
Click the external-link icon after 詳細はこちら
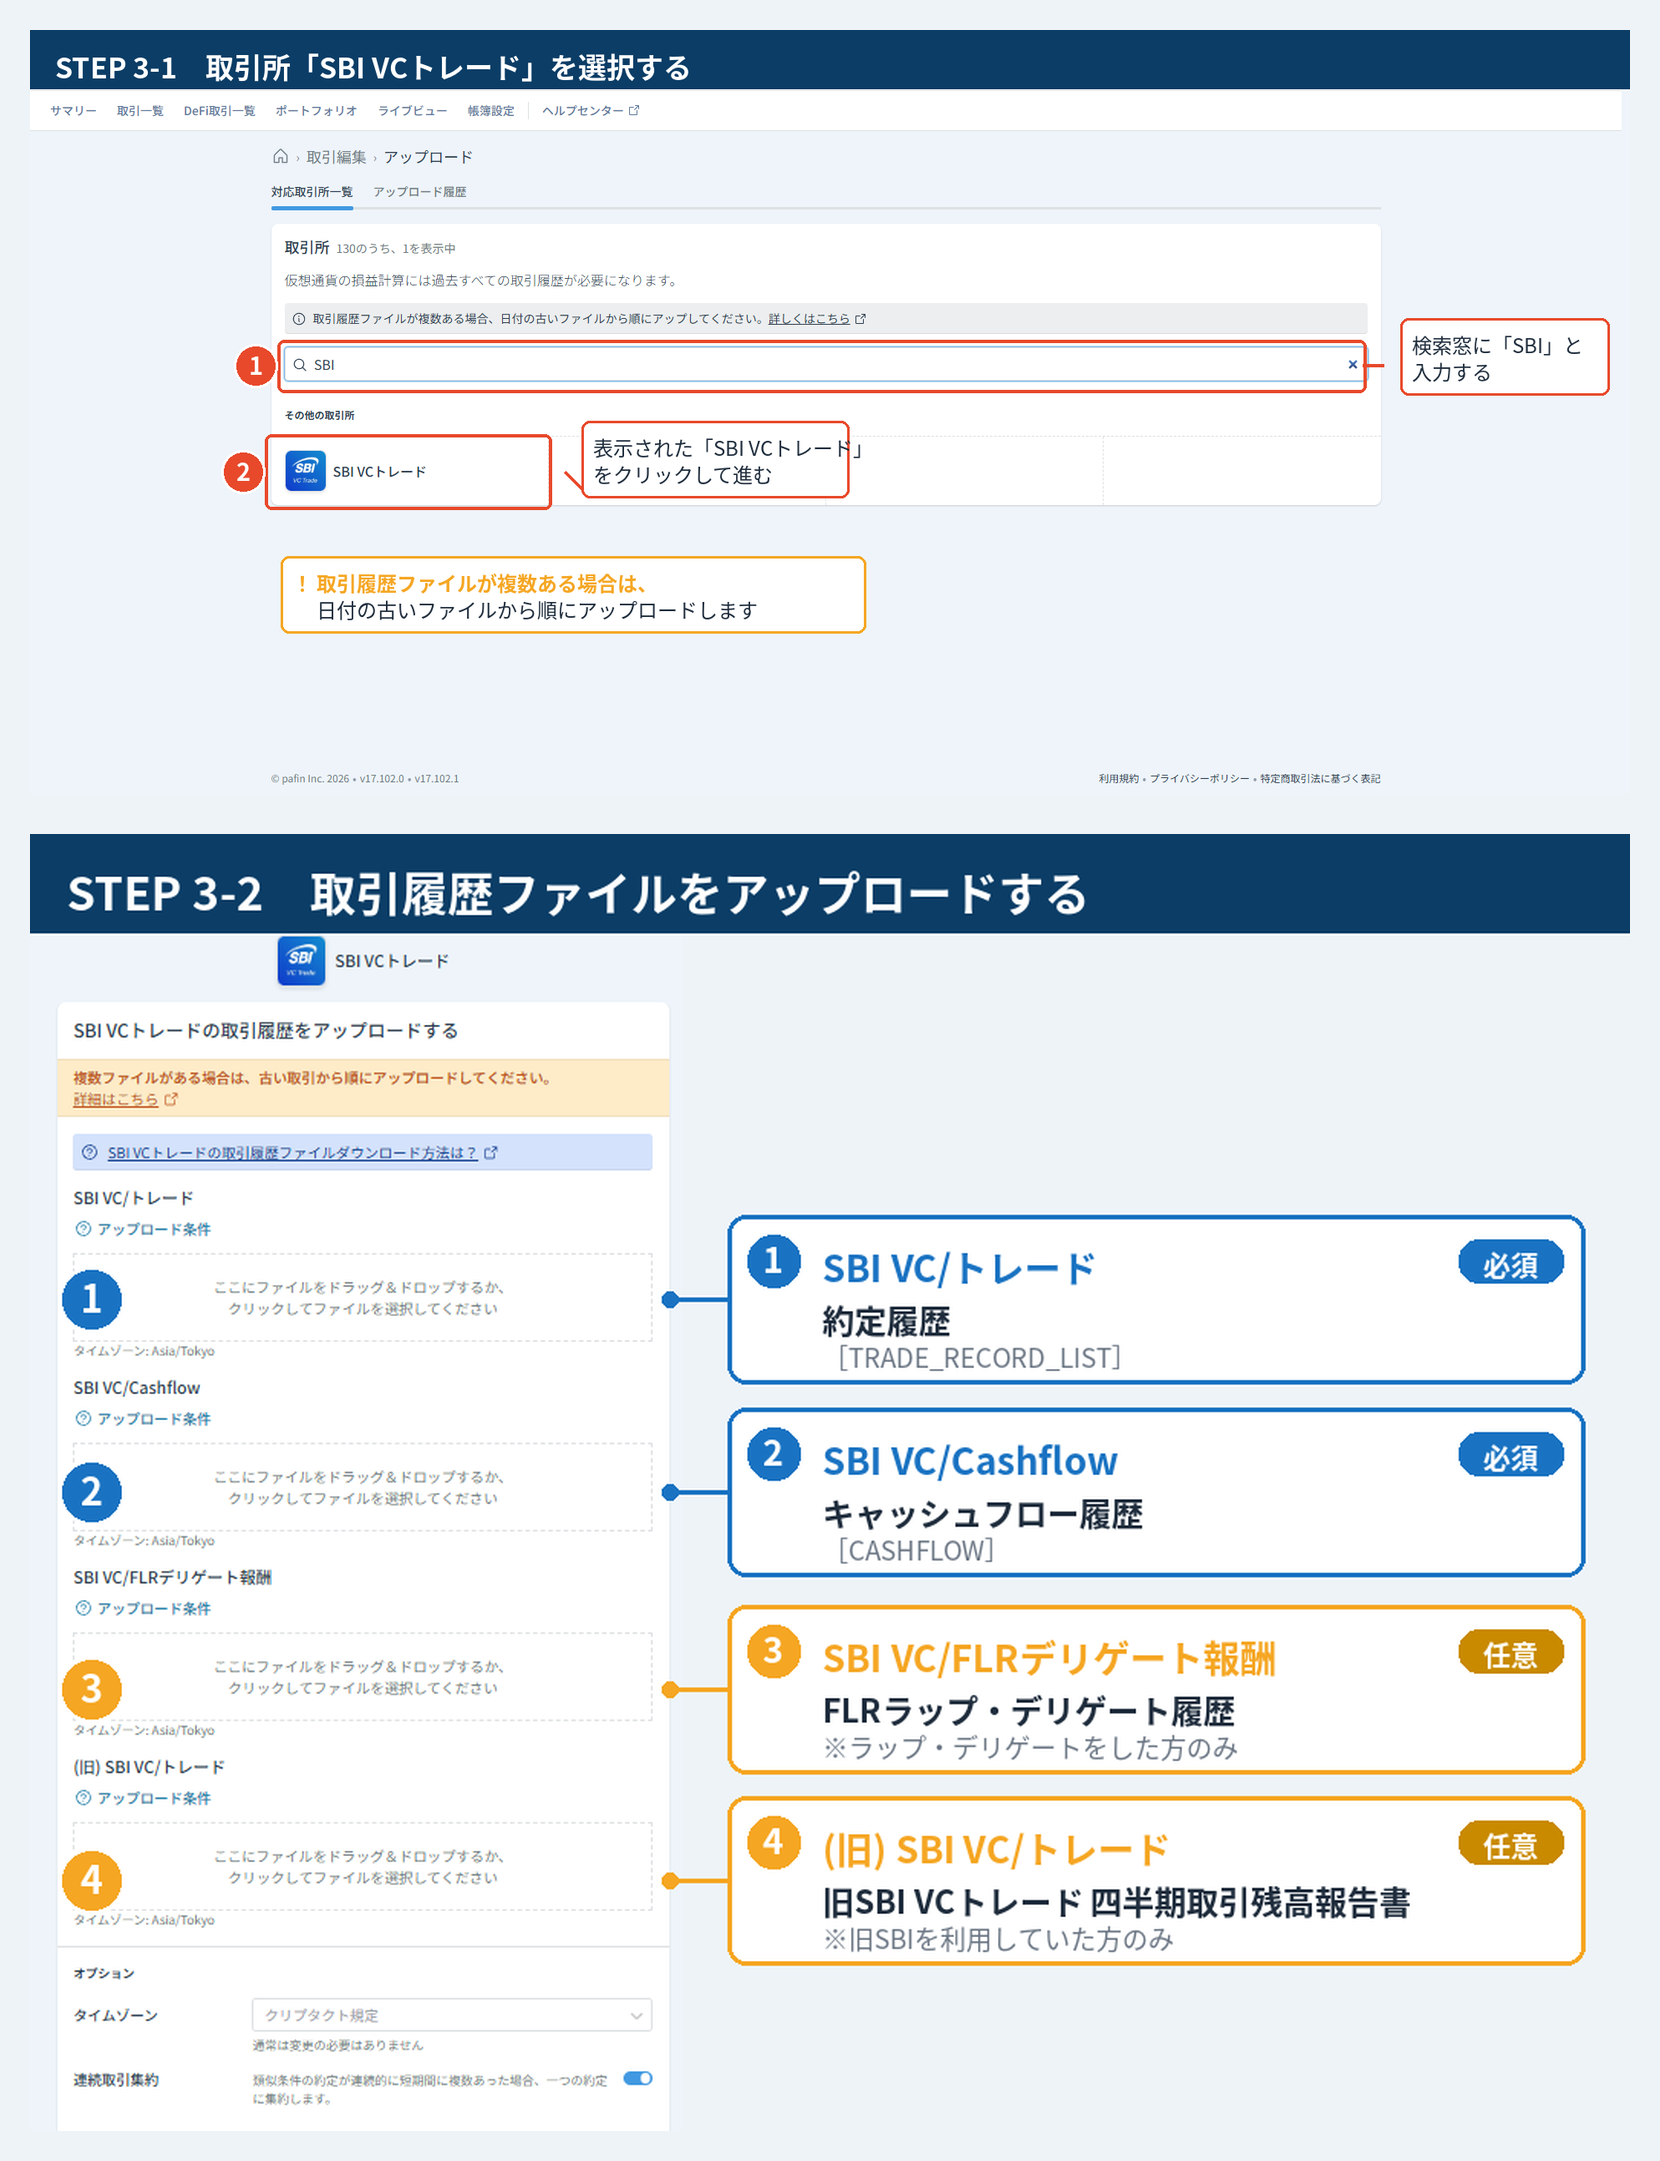tap(171, 1099)
